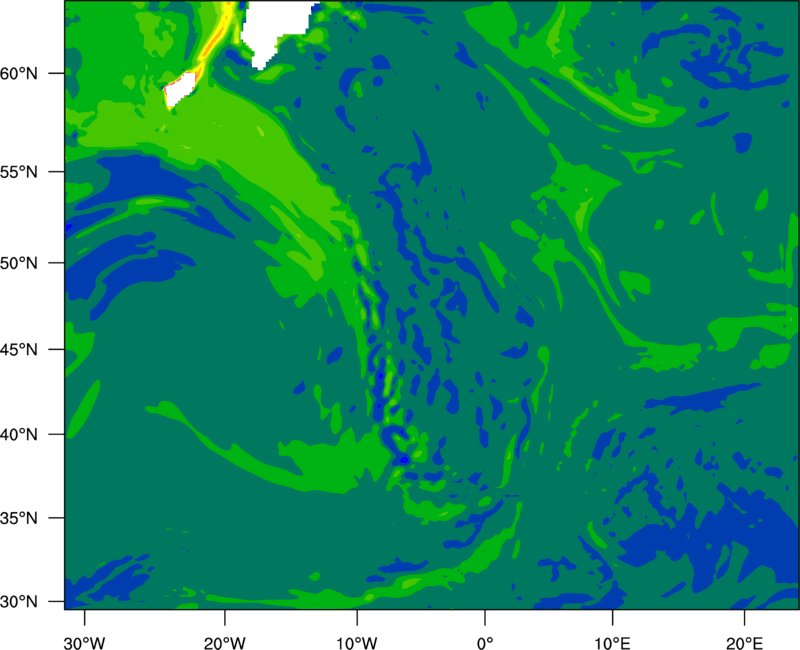Viewport: 800px width, 650px height.
Task: Click the 20°W longitude label
Action: (224, 643)
